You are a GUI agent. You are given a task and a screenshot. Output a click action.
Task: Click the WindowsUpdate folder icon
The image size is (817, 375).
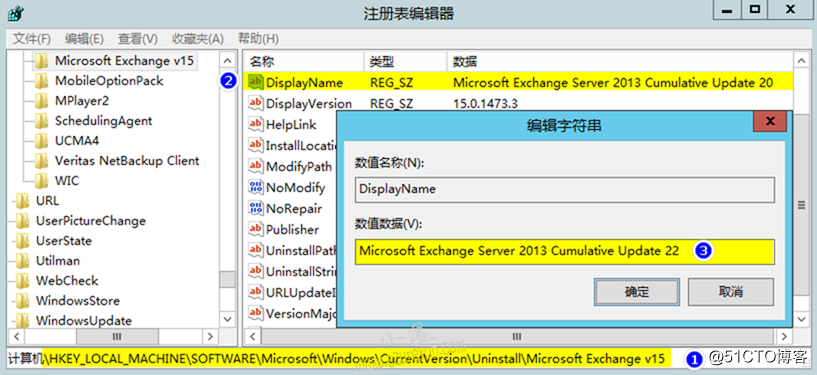point(23,320)
